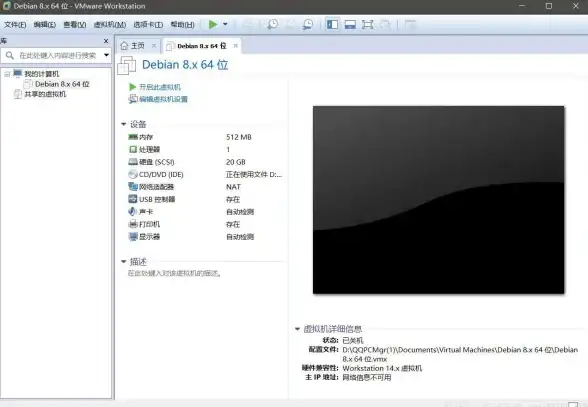
Task: Collapse the 设备 devices section
Action: (x=123, y=124)
